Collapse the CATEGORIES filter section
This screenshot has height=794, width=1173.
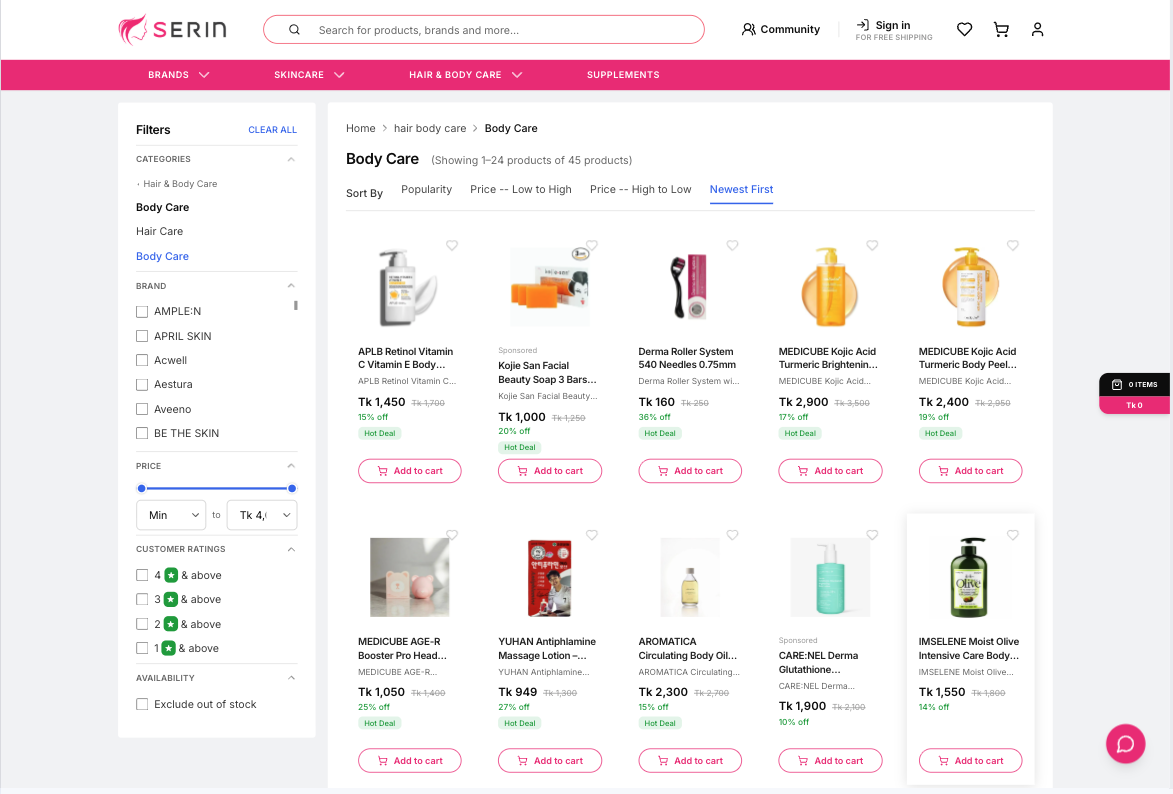[x=291, y=159]
